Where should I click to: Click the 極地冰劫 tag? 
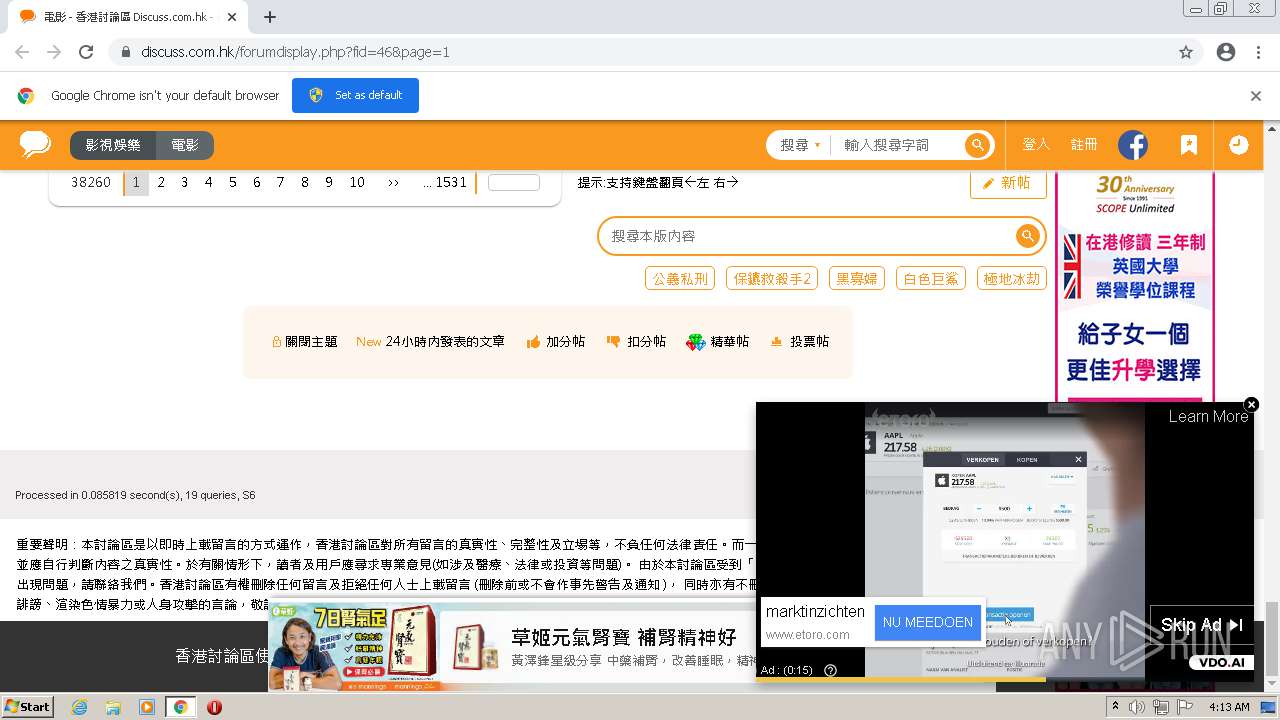[x=1012, y=278]
